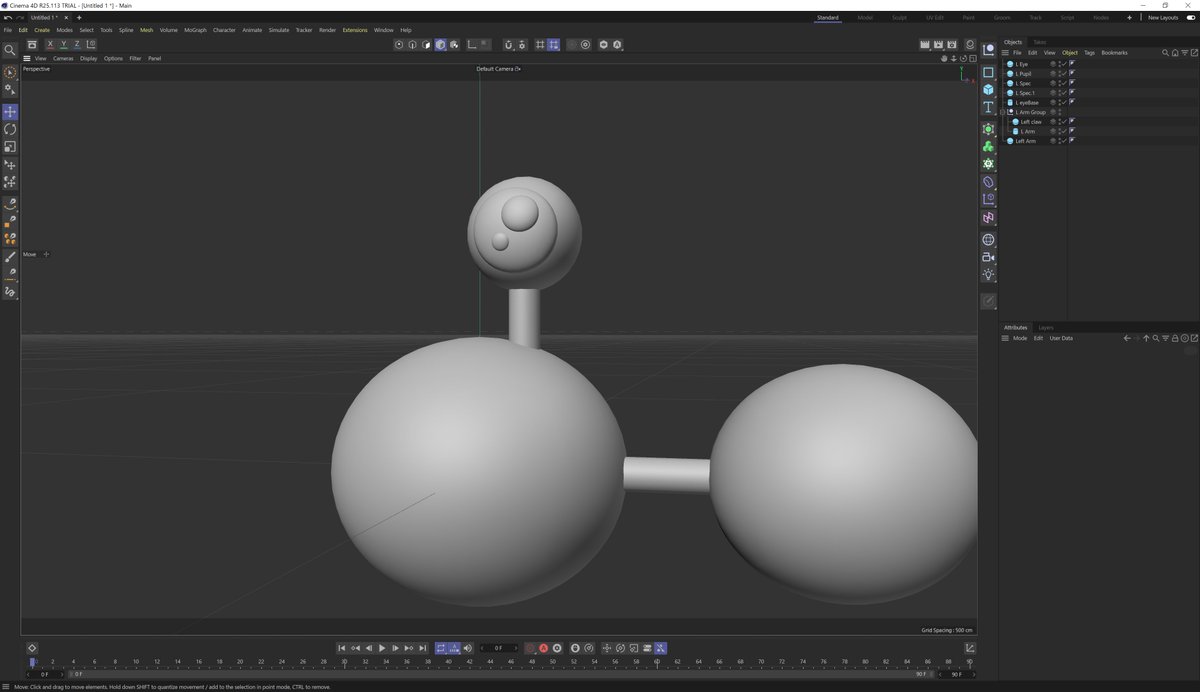Click the Floor/Sky environment globe icon
Image resolution: width=1200 pixels, height=692 pixels.
[988, 240]
